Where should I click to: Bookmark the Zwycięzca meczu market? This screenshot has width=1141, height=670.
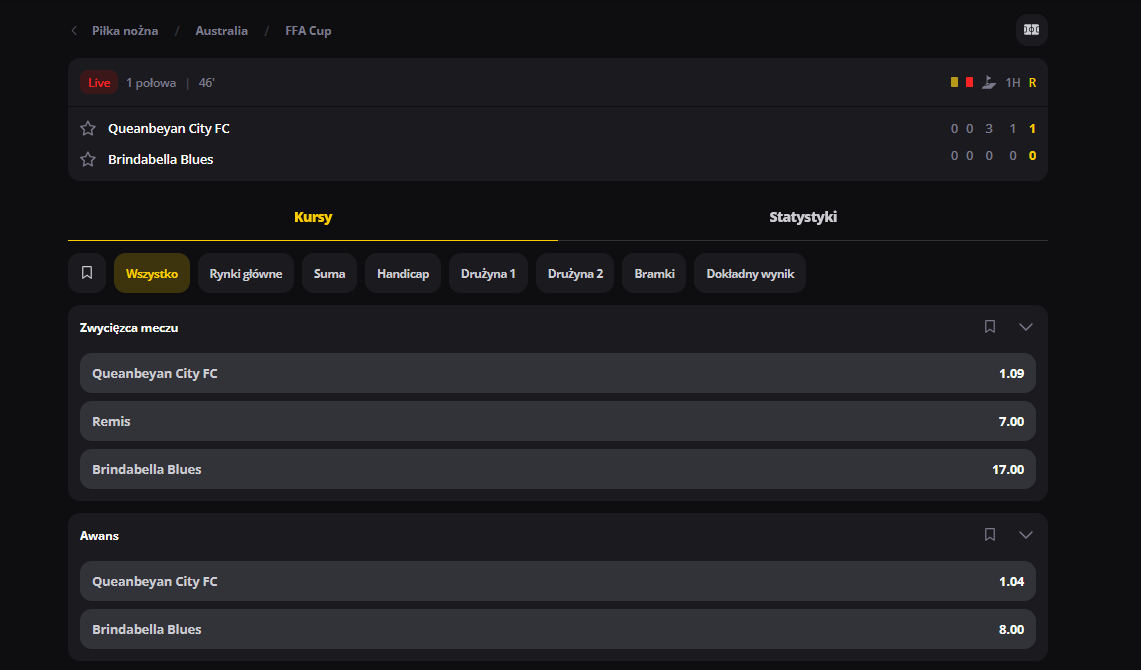tap(990, 327)
